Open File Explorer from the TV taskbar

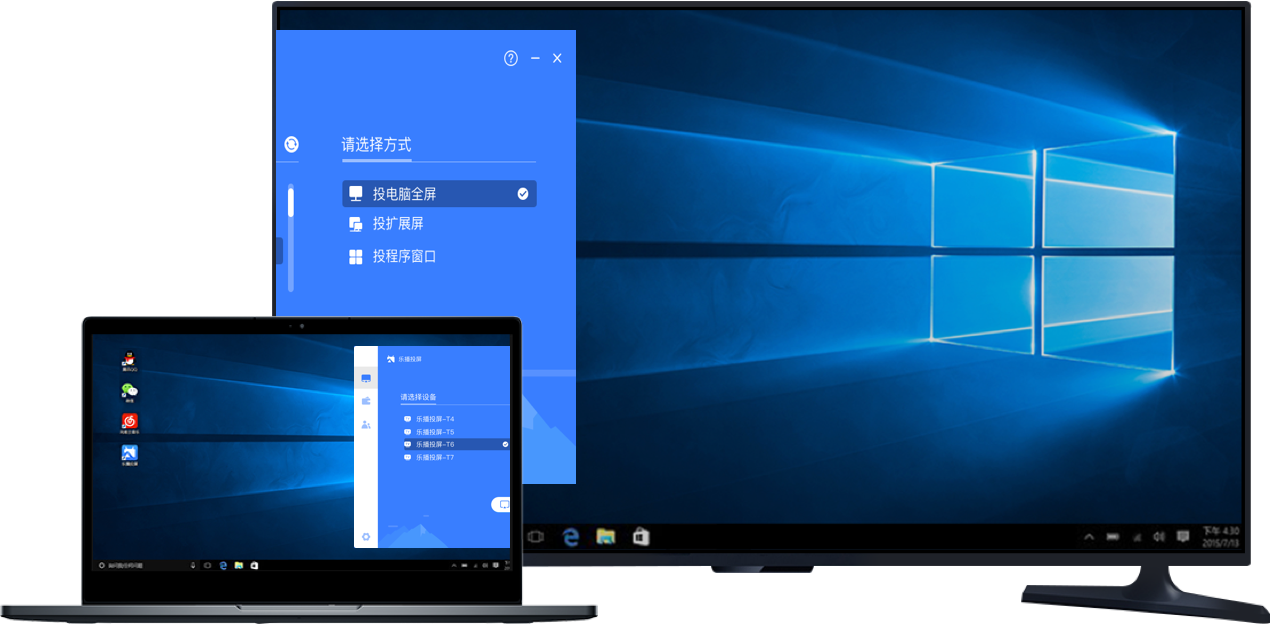pyautogui.click(x=604, y=537)
